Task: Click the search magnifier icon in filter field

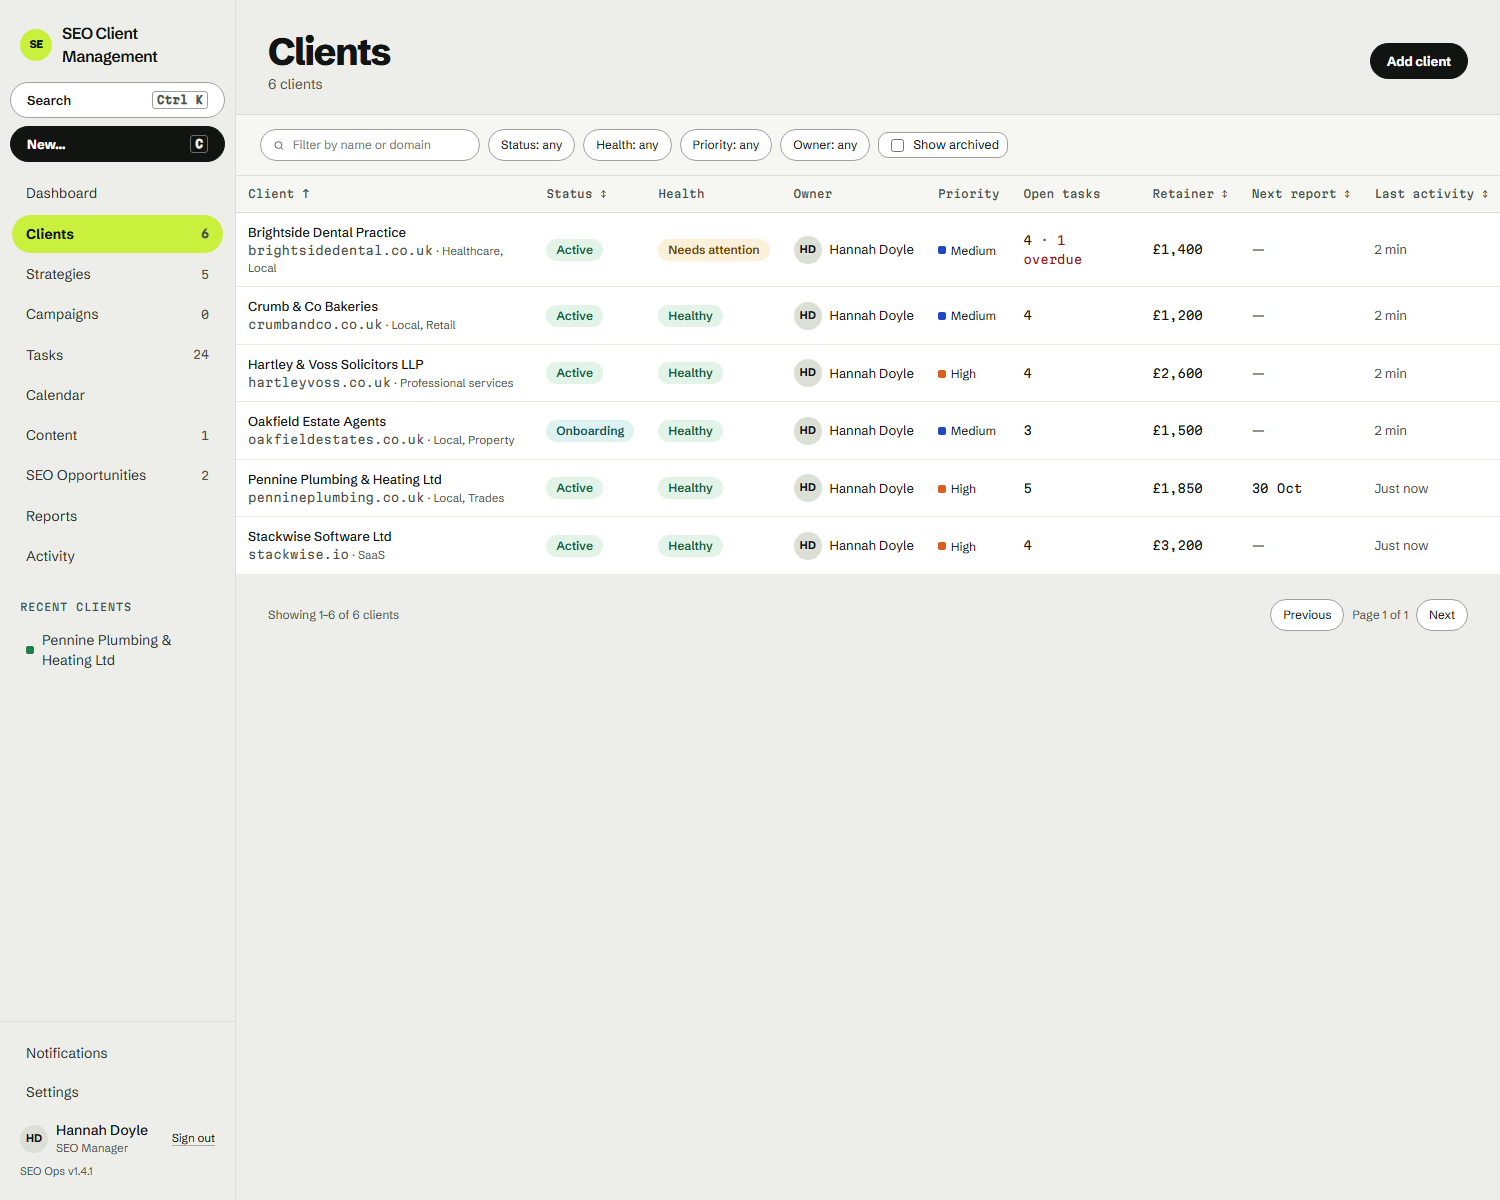Action: [279, 145]
